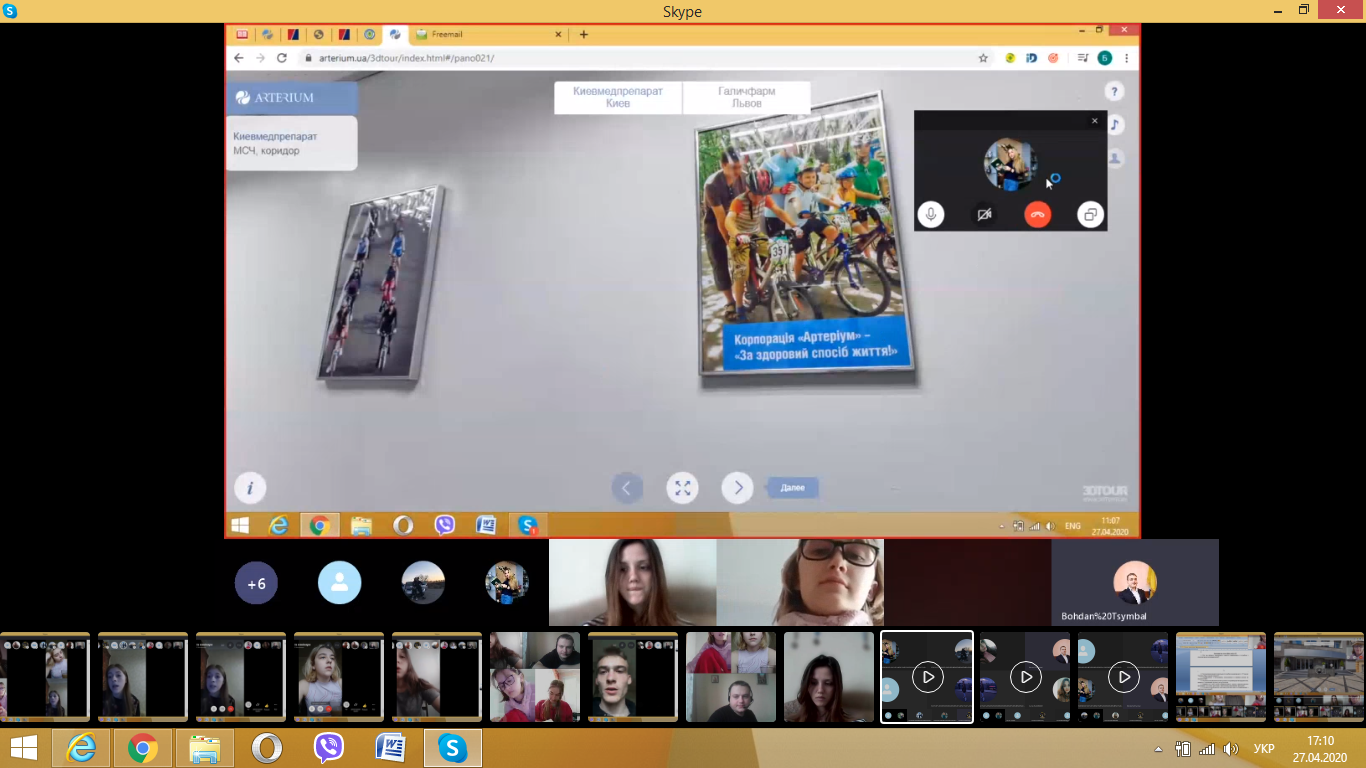Click the Skype logo in the title bar
The height and width of the screenshot is (768, 1366).
tap(10, 11)
